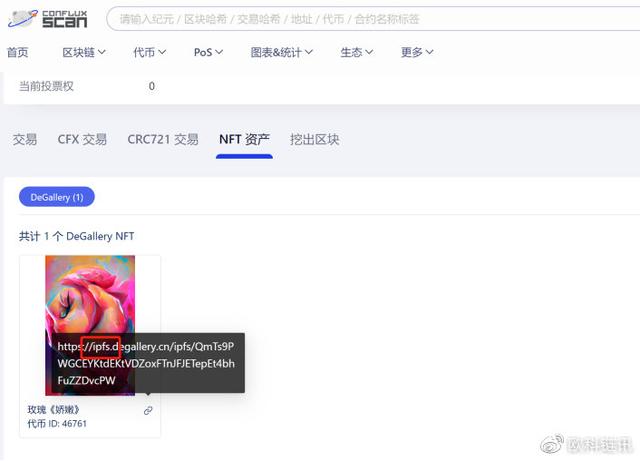Image resolution: width=640 pixels, height=461 pixels.
Task: Click the Conflux Scan logo
Action: click(47, 19)
